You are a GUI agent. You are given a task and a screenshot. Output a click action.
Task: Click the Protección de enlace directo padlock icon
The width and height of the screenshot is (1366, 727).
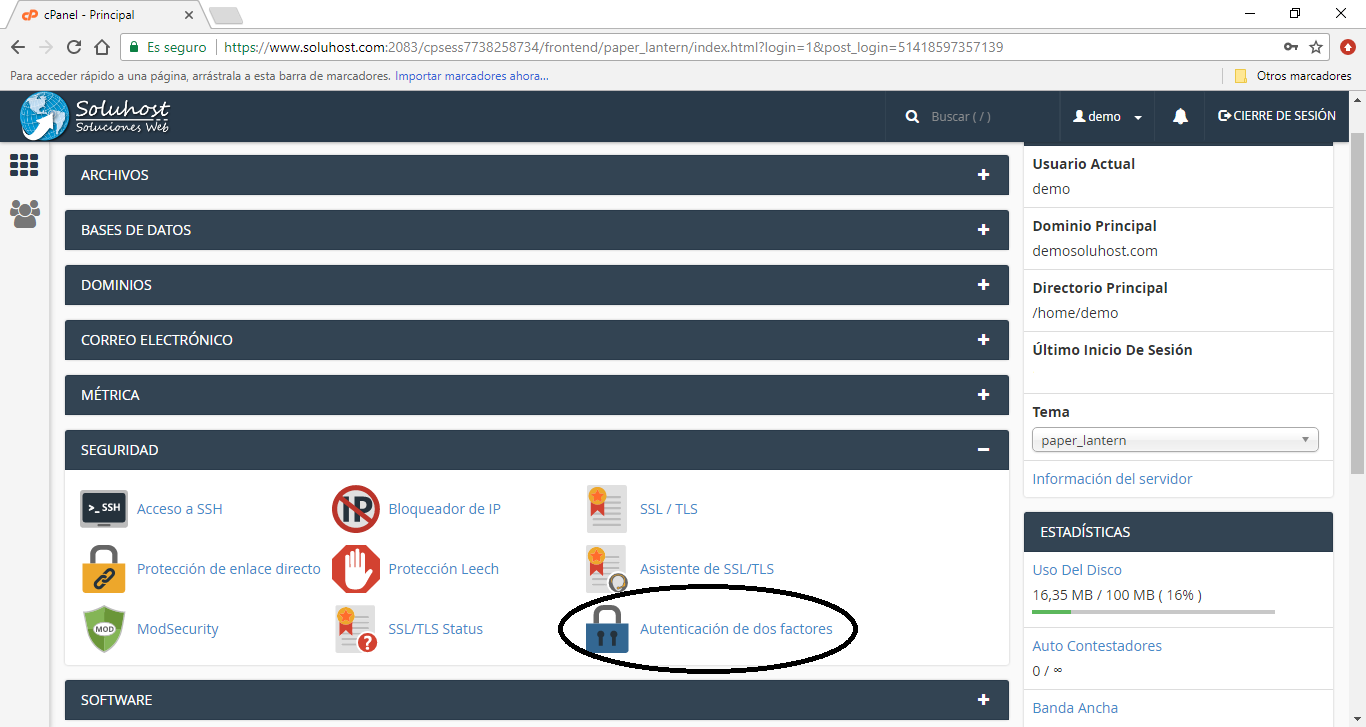(x=104, y=569)
